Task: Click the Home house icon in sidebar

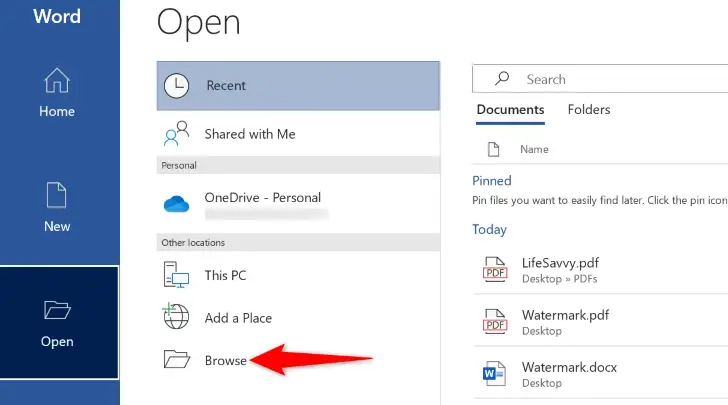Action: point(57,80)
